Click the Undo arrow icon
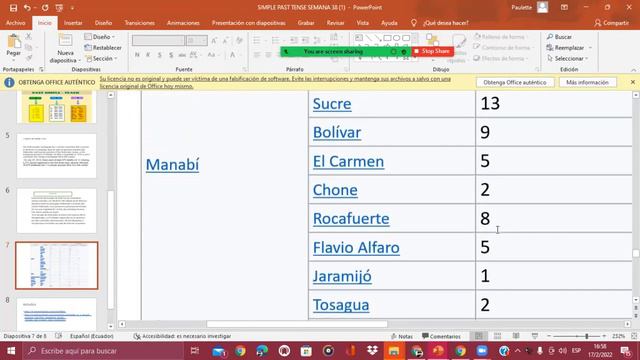Screen dimensions: 640x360 pos(27,8)
